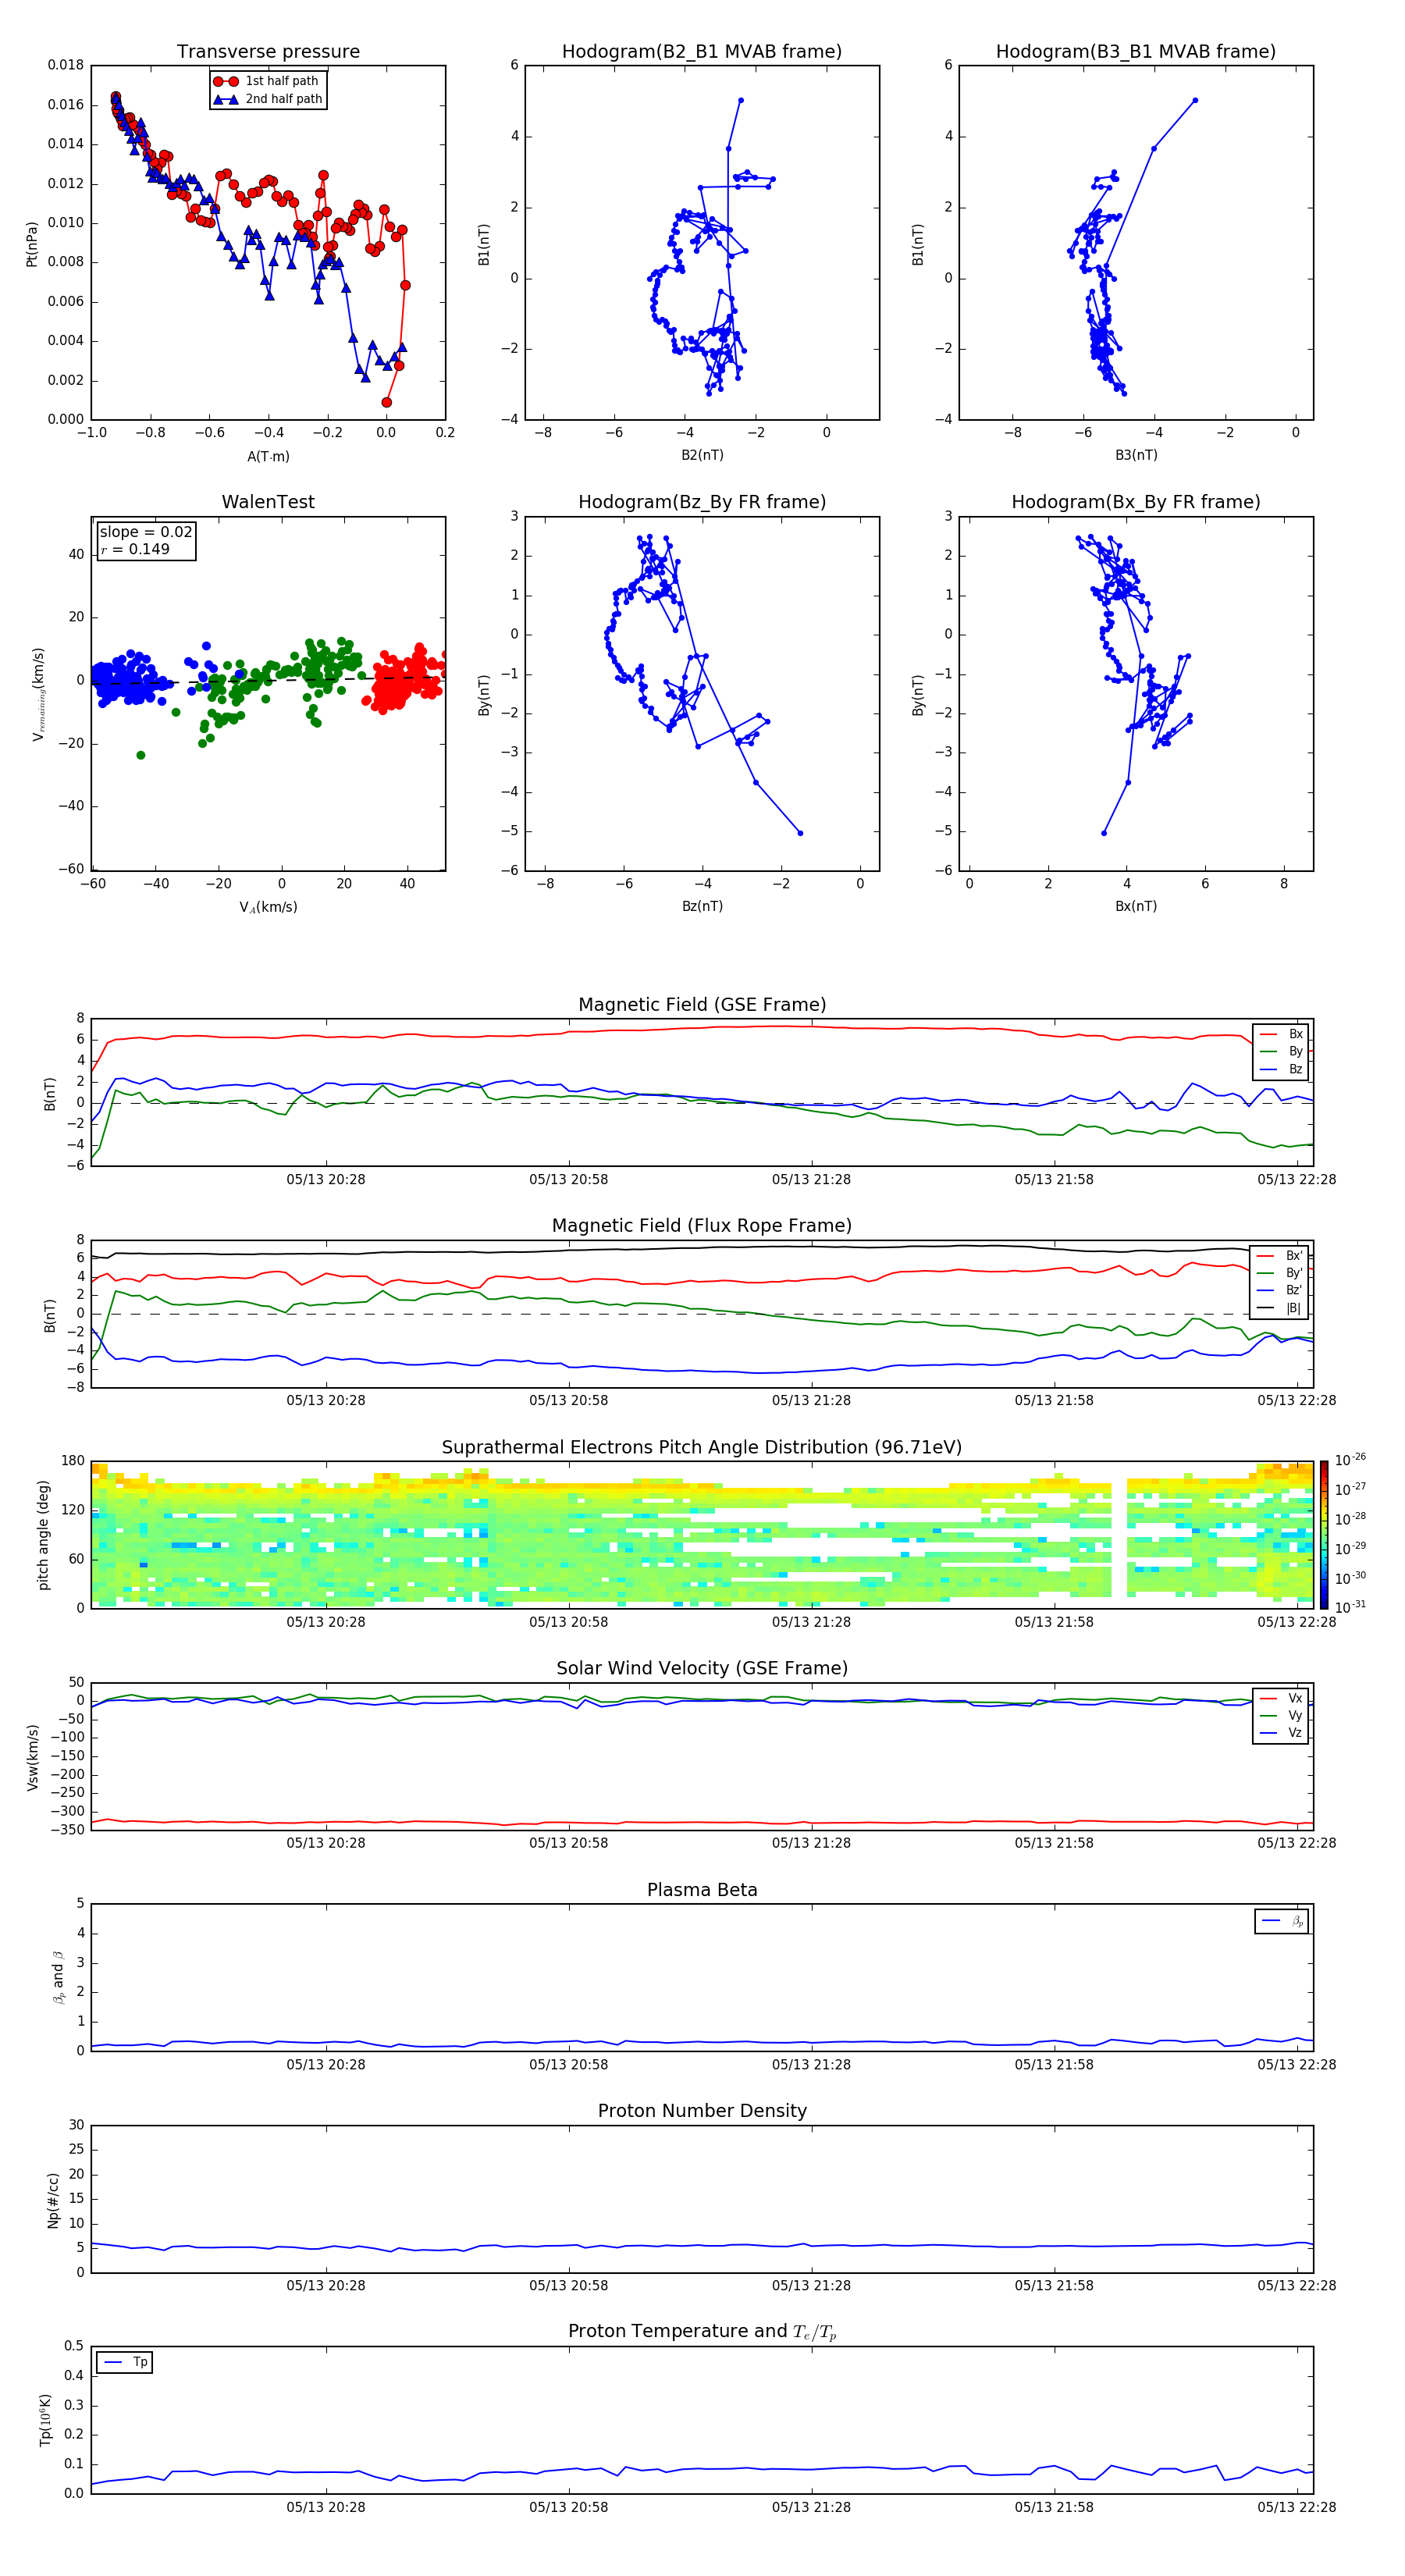Click isolated green outlier near −45 in WalenTest
The image size is (1405, 2576).
[x=141, y=755]
